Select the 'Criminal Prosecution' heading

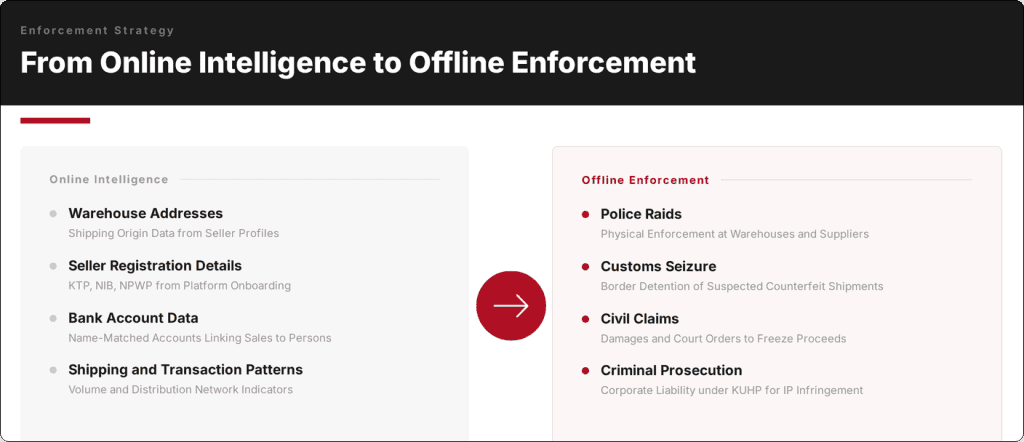[671, 370]
